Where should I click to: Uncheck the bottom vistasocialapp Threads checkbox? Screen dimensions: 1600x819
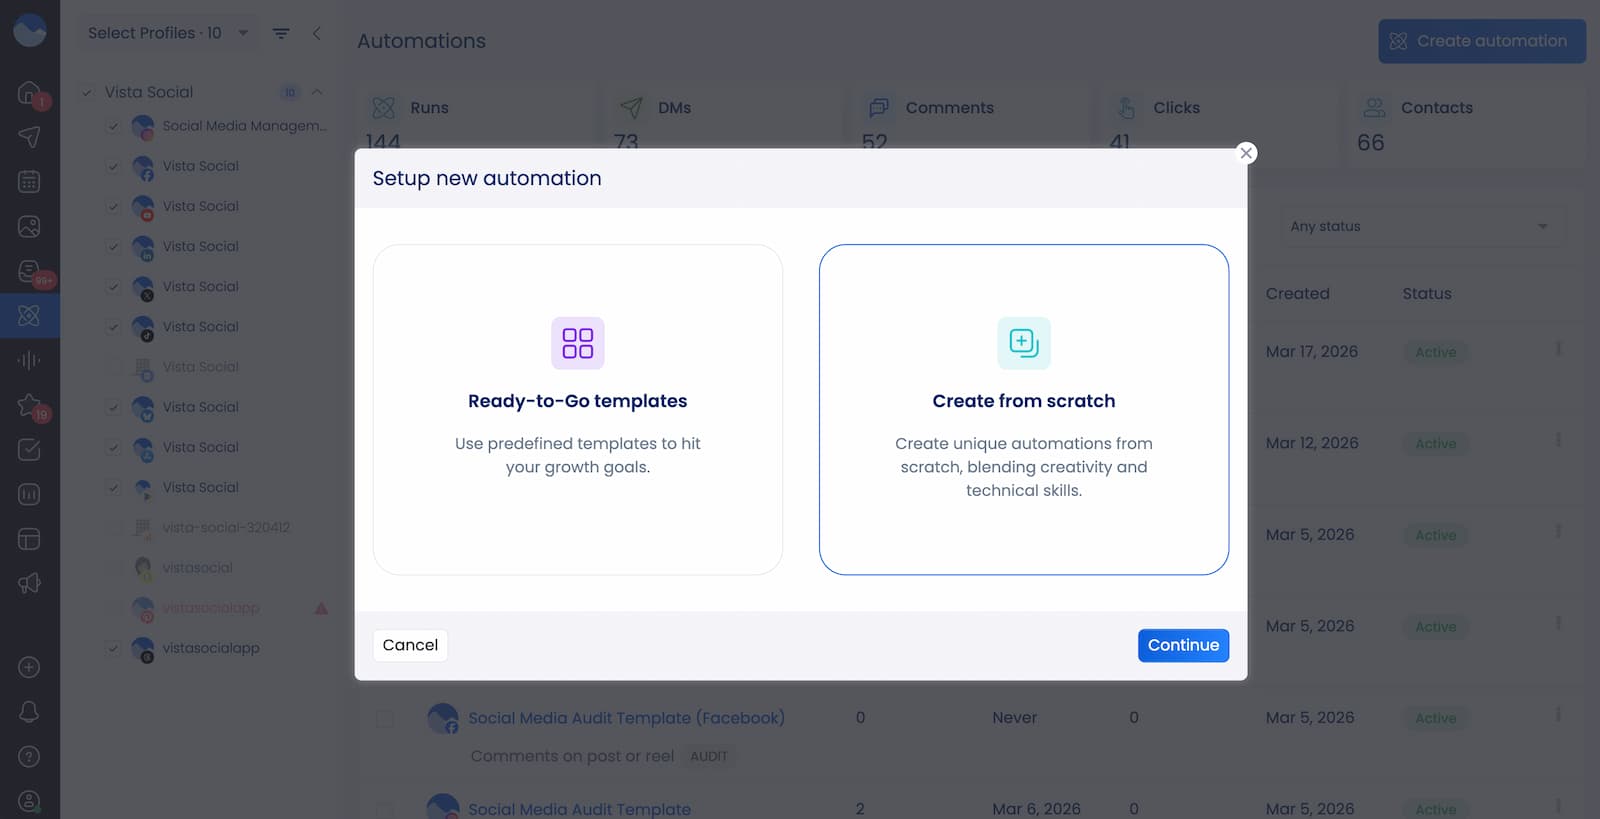pyautogui.click(x=113, y=648)
